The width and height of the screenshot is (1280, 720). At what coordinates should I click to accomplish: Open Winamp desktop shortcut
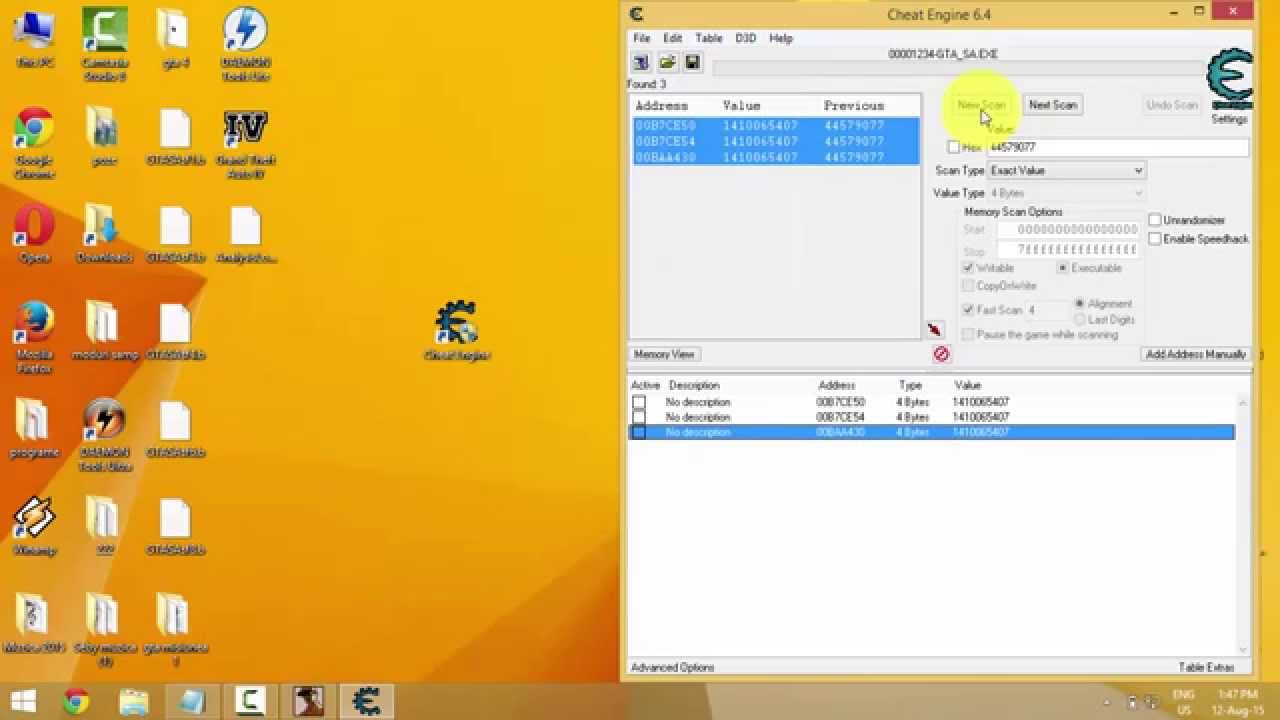pyautogui.click(x=34, y=526)
